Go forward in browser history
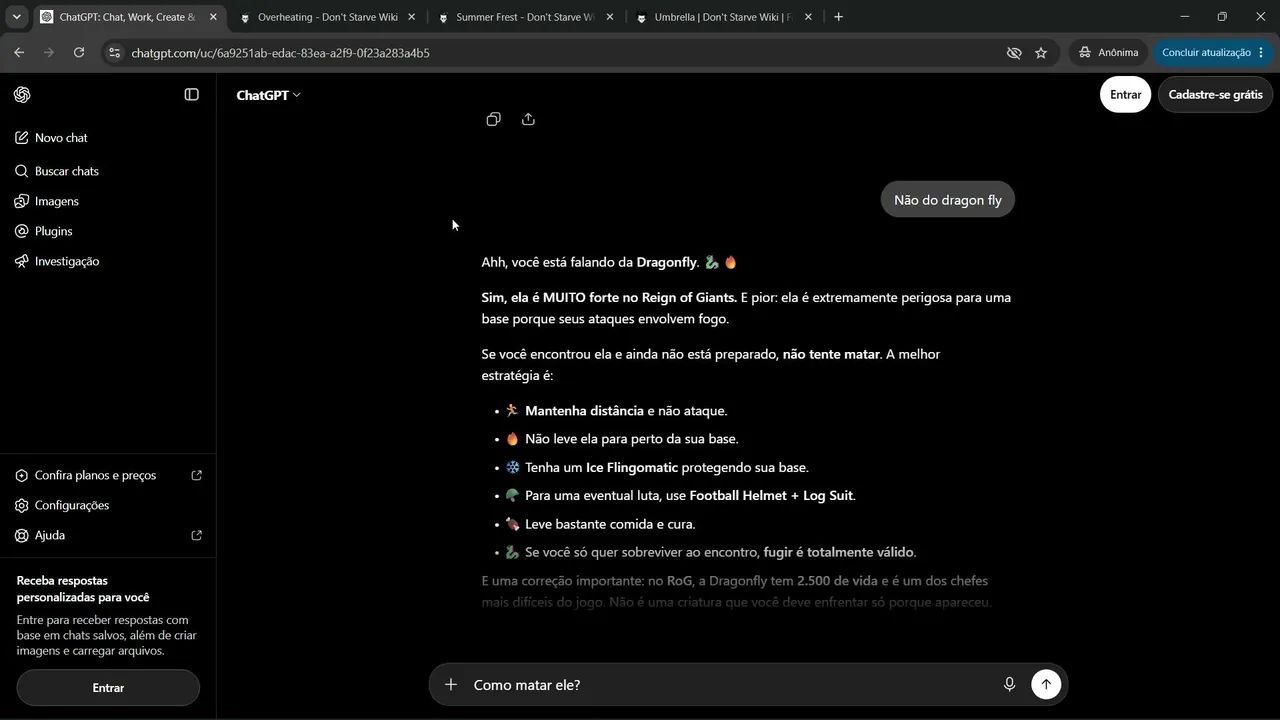This screenshot has height=720, width=1280. (49, 52)
